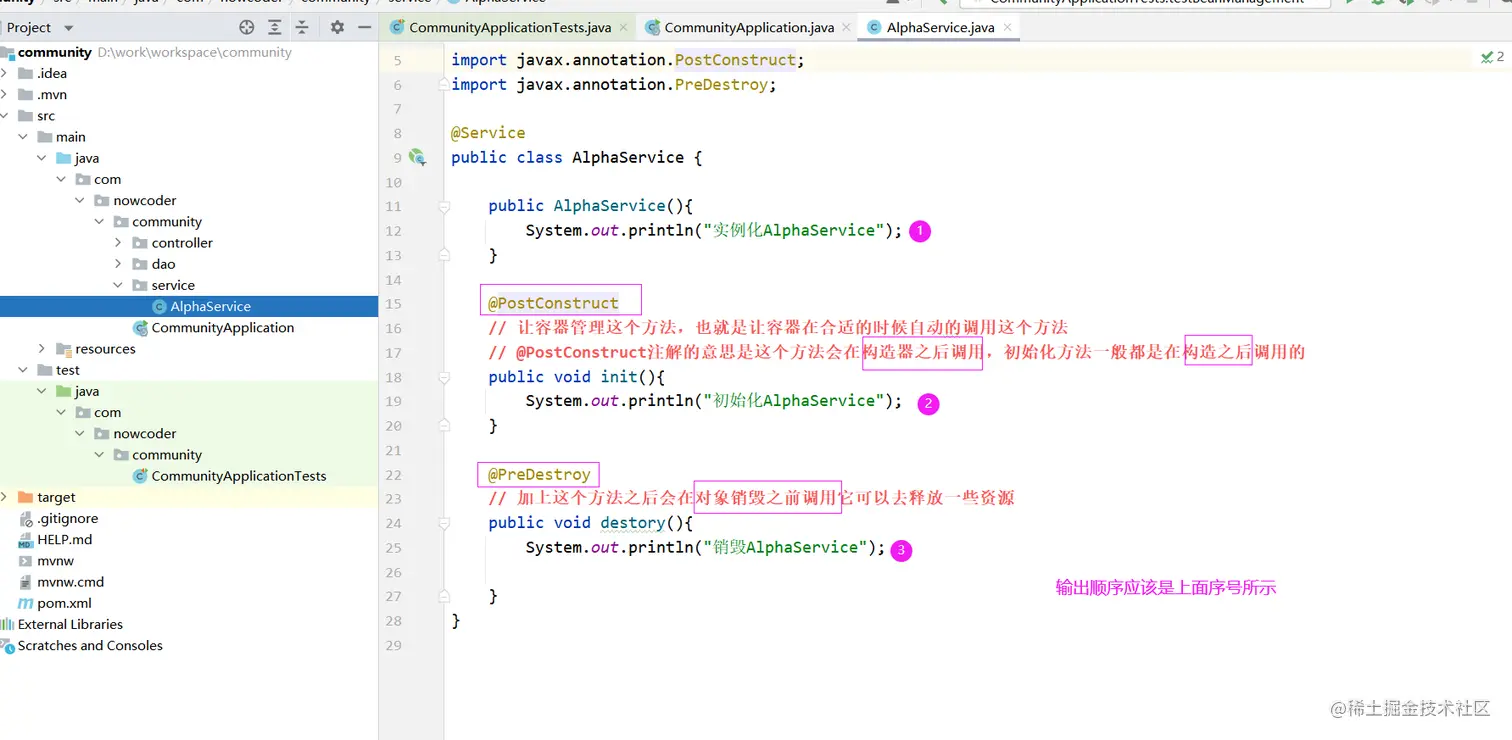Image resolution: width=1512 pixels, height=740 pixels.
Task: Collapse the src folder arrow
Action: 4,116
